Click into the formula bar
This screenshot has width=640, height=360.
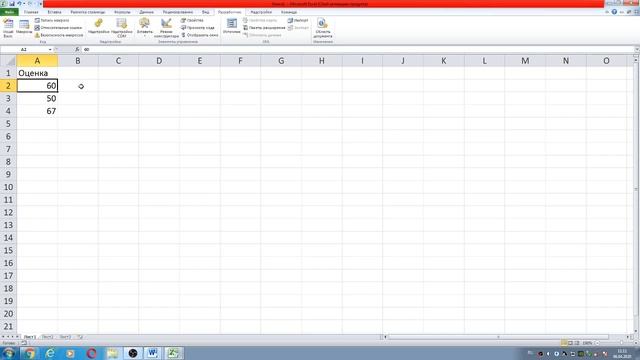click(x=357, y=49)
